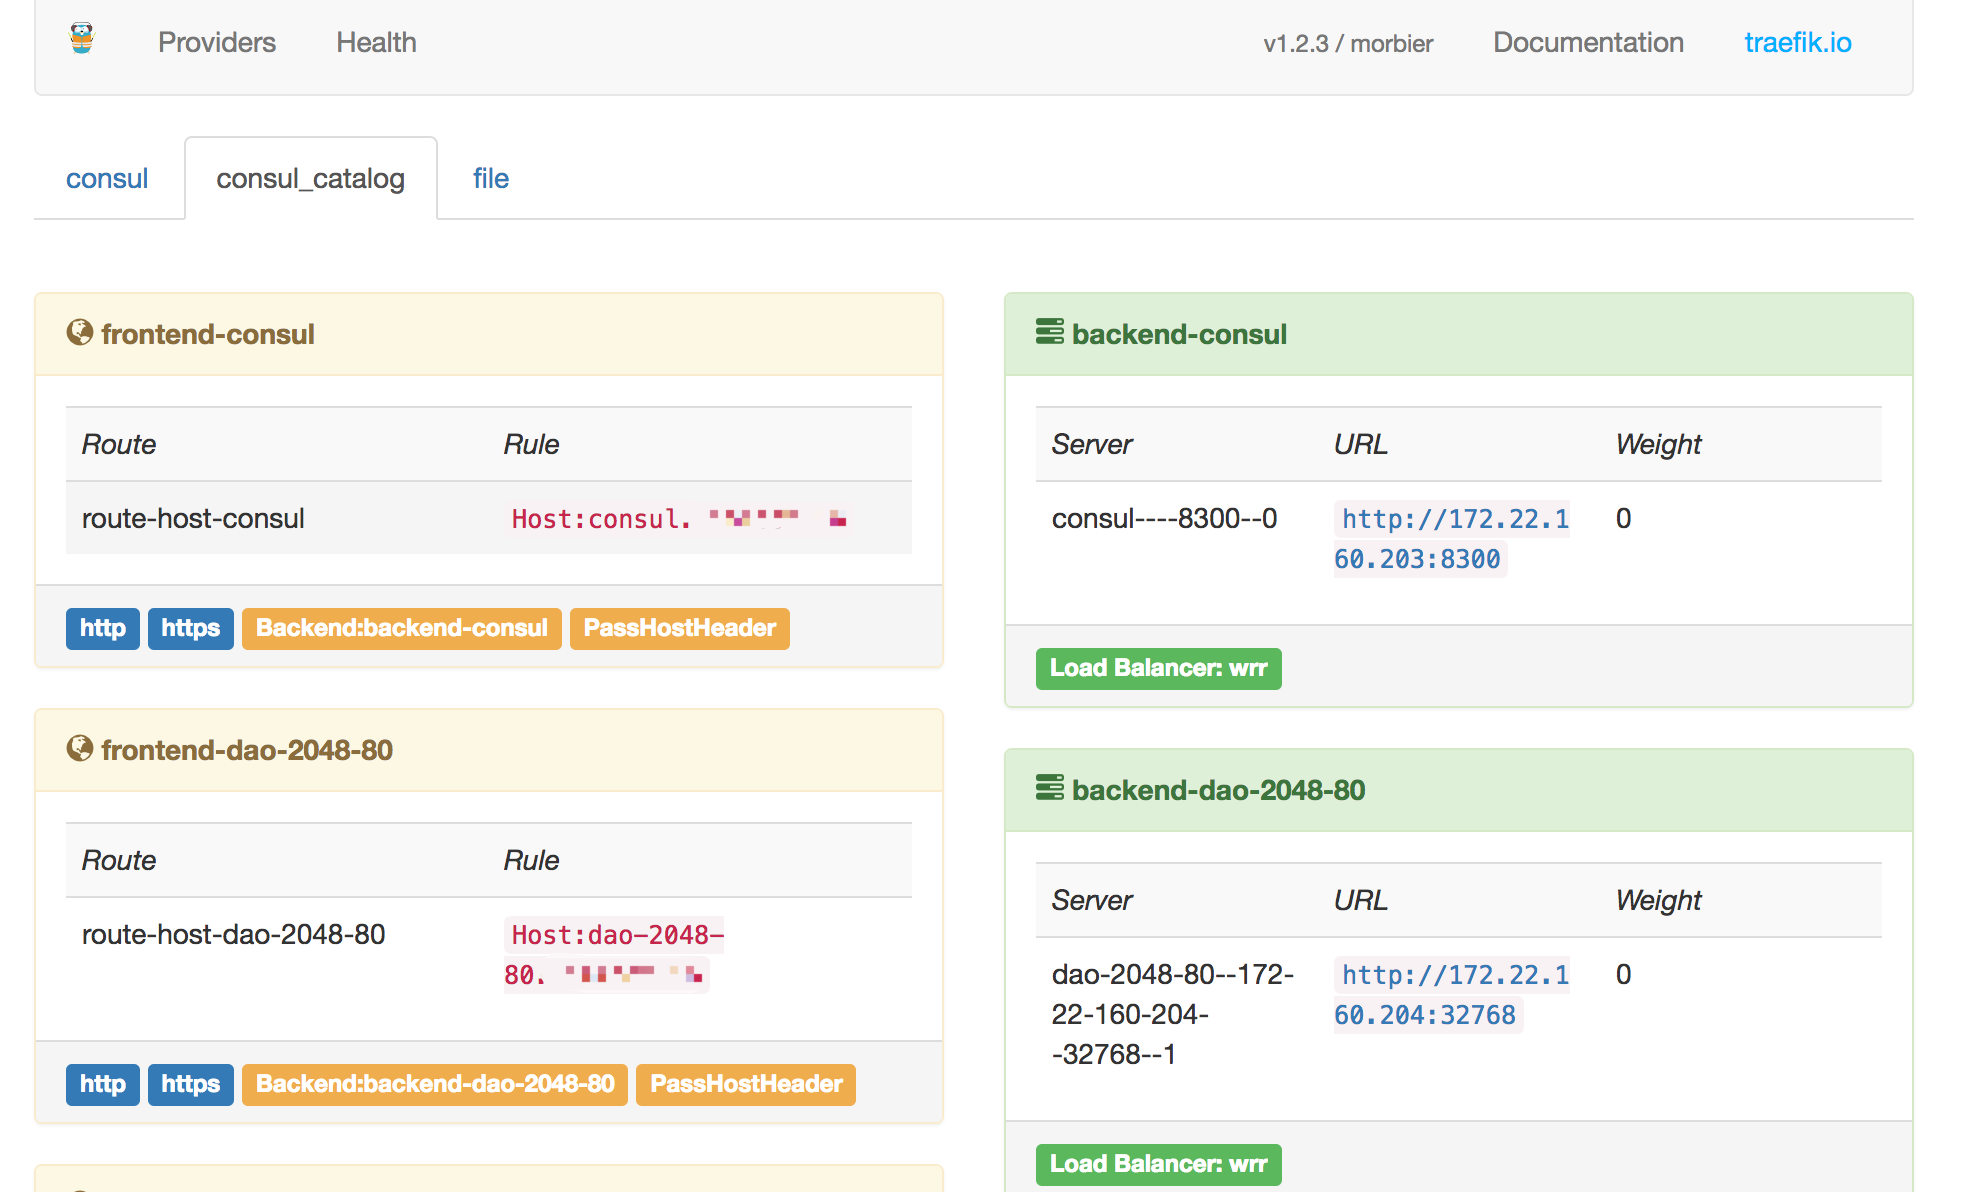Click the Load Balancer: wrr badge in backend-consul
Image resolution: width=1978 pixels, height=1192 pixels.
1159,669
